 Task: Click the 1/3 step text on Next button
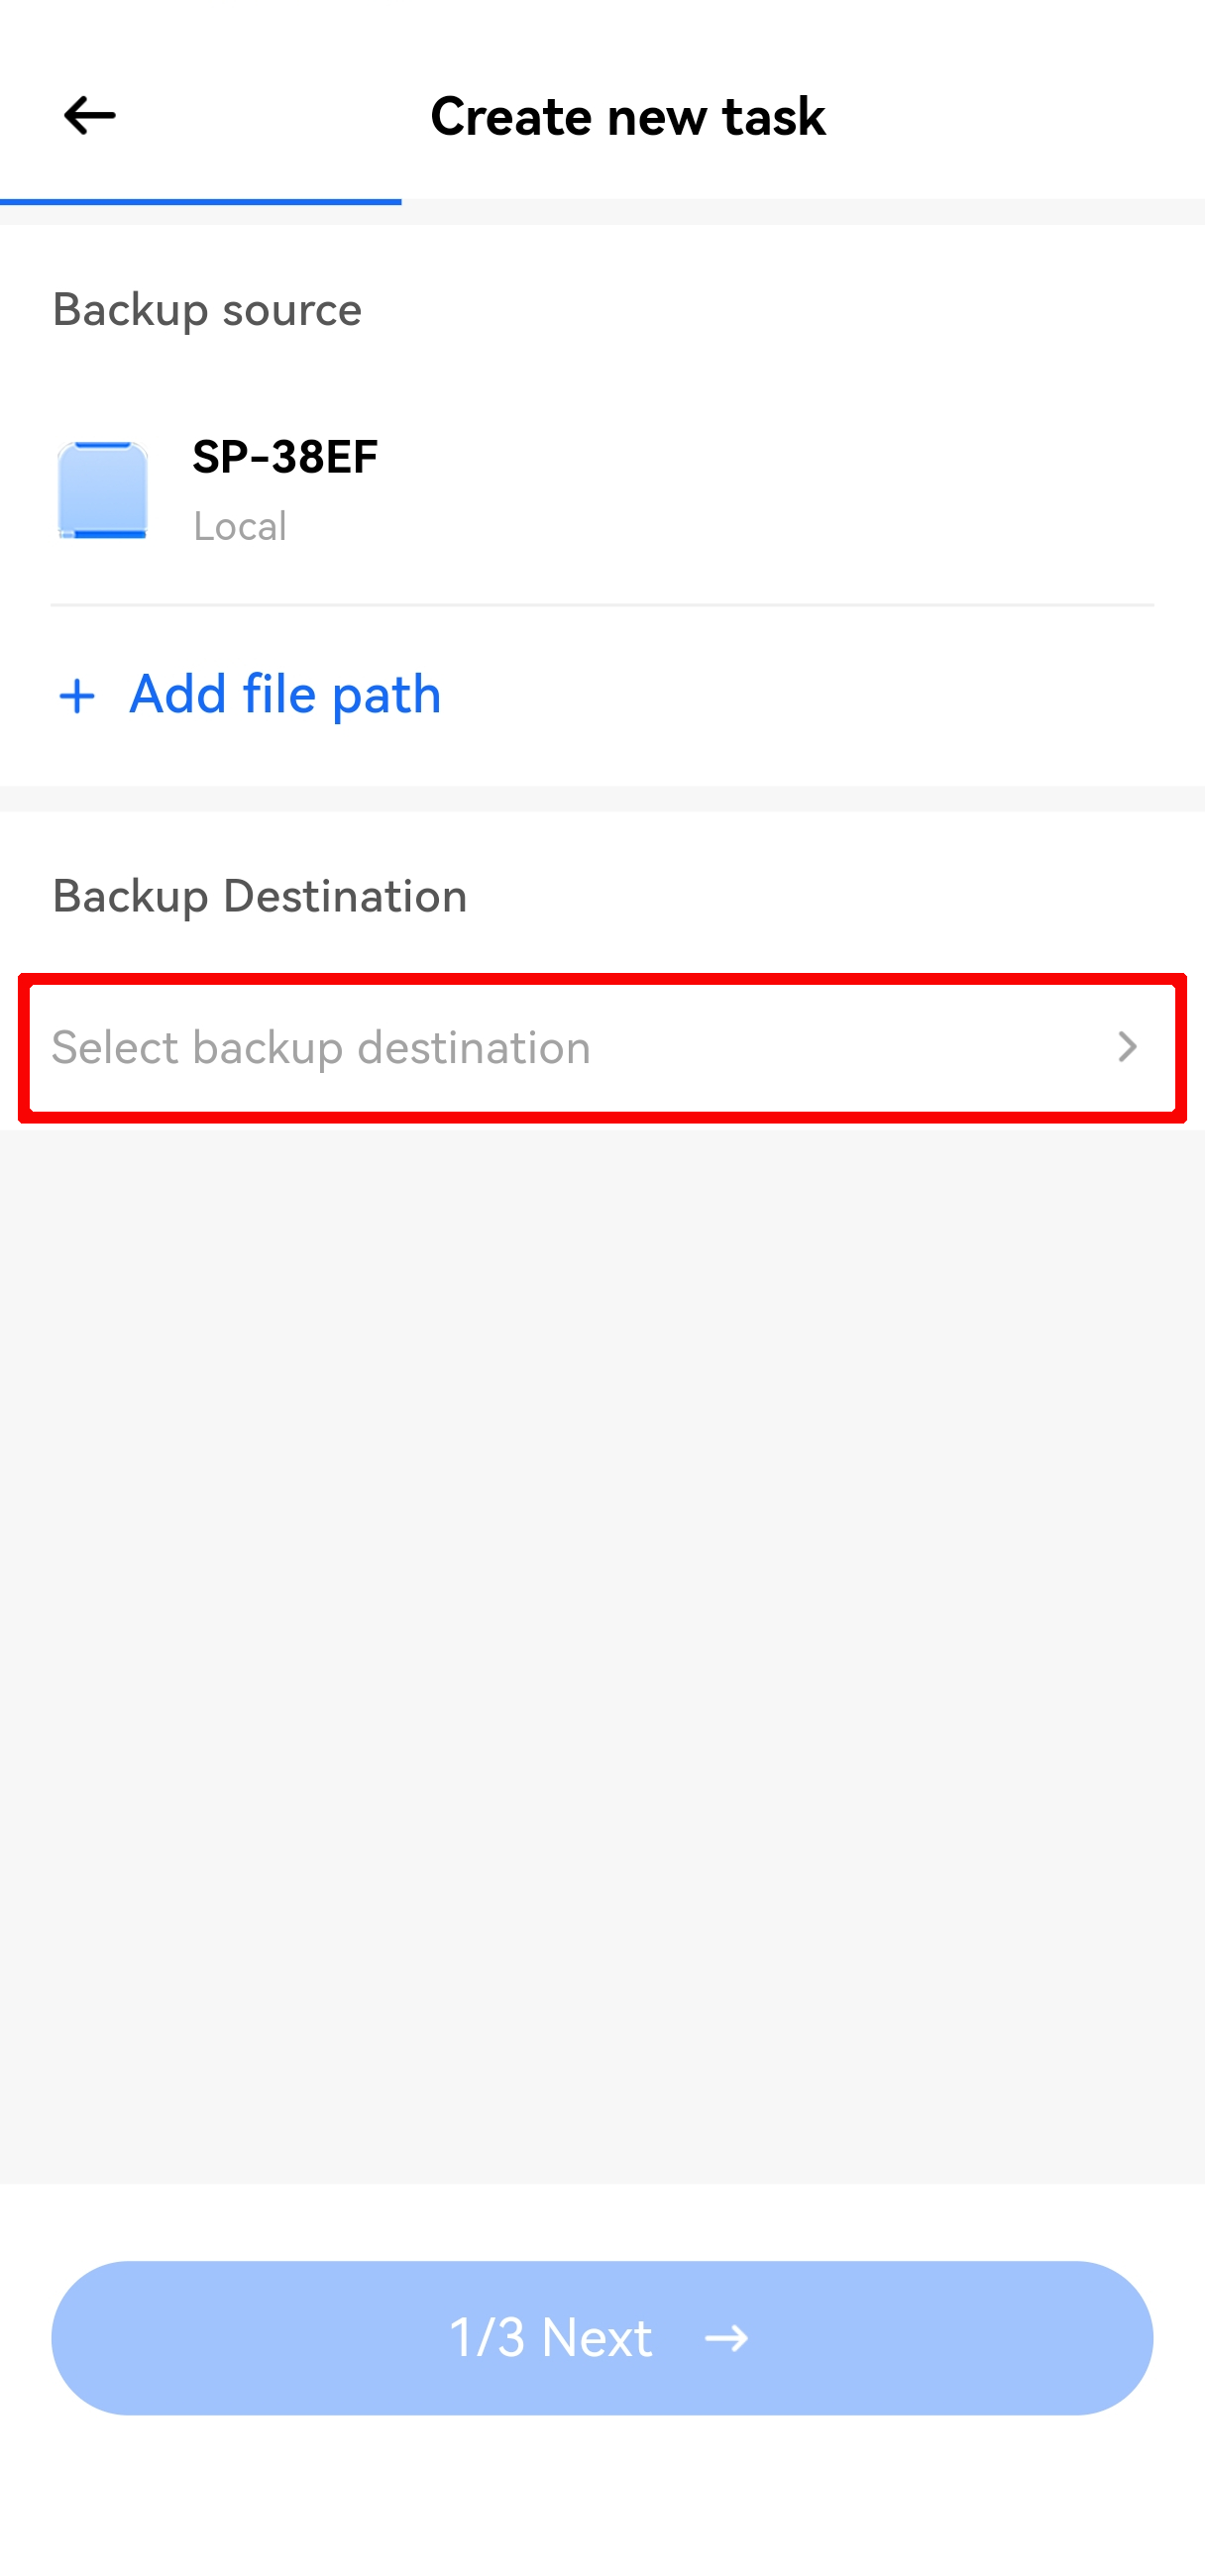click(x=486, y=2338)
